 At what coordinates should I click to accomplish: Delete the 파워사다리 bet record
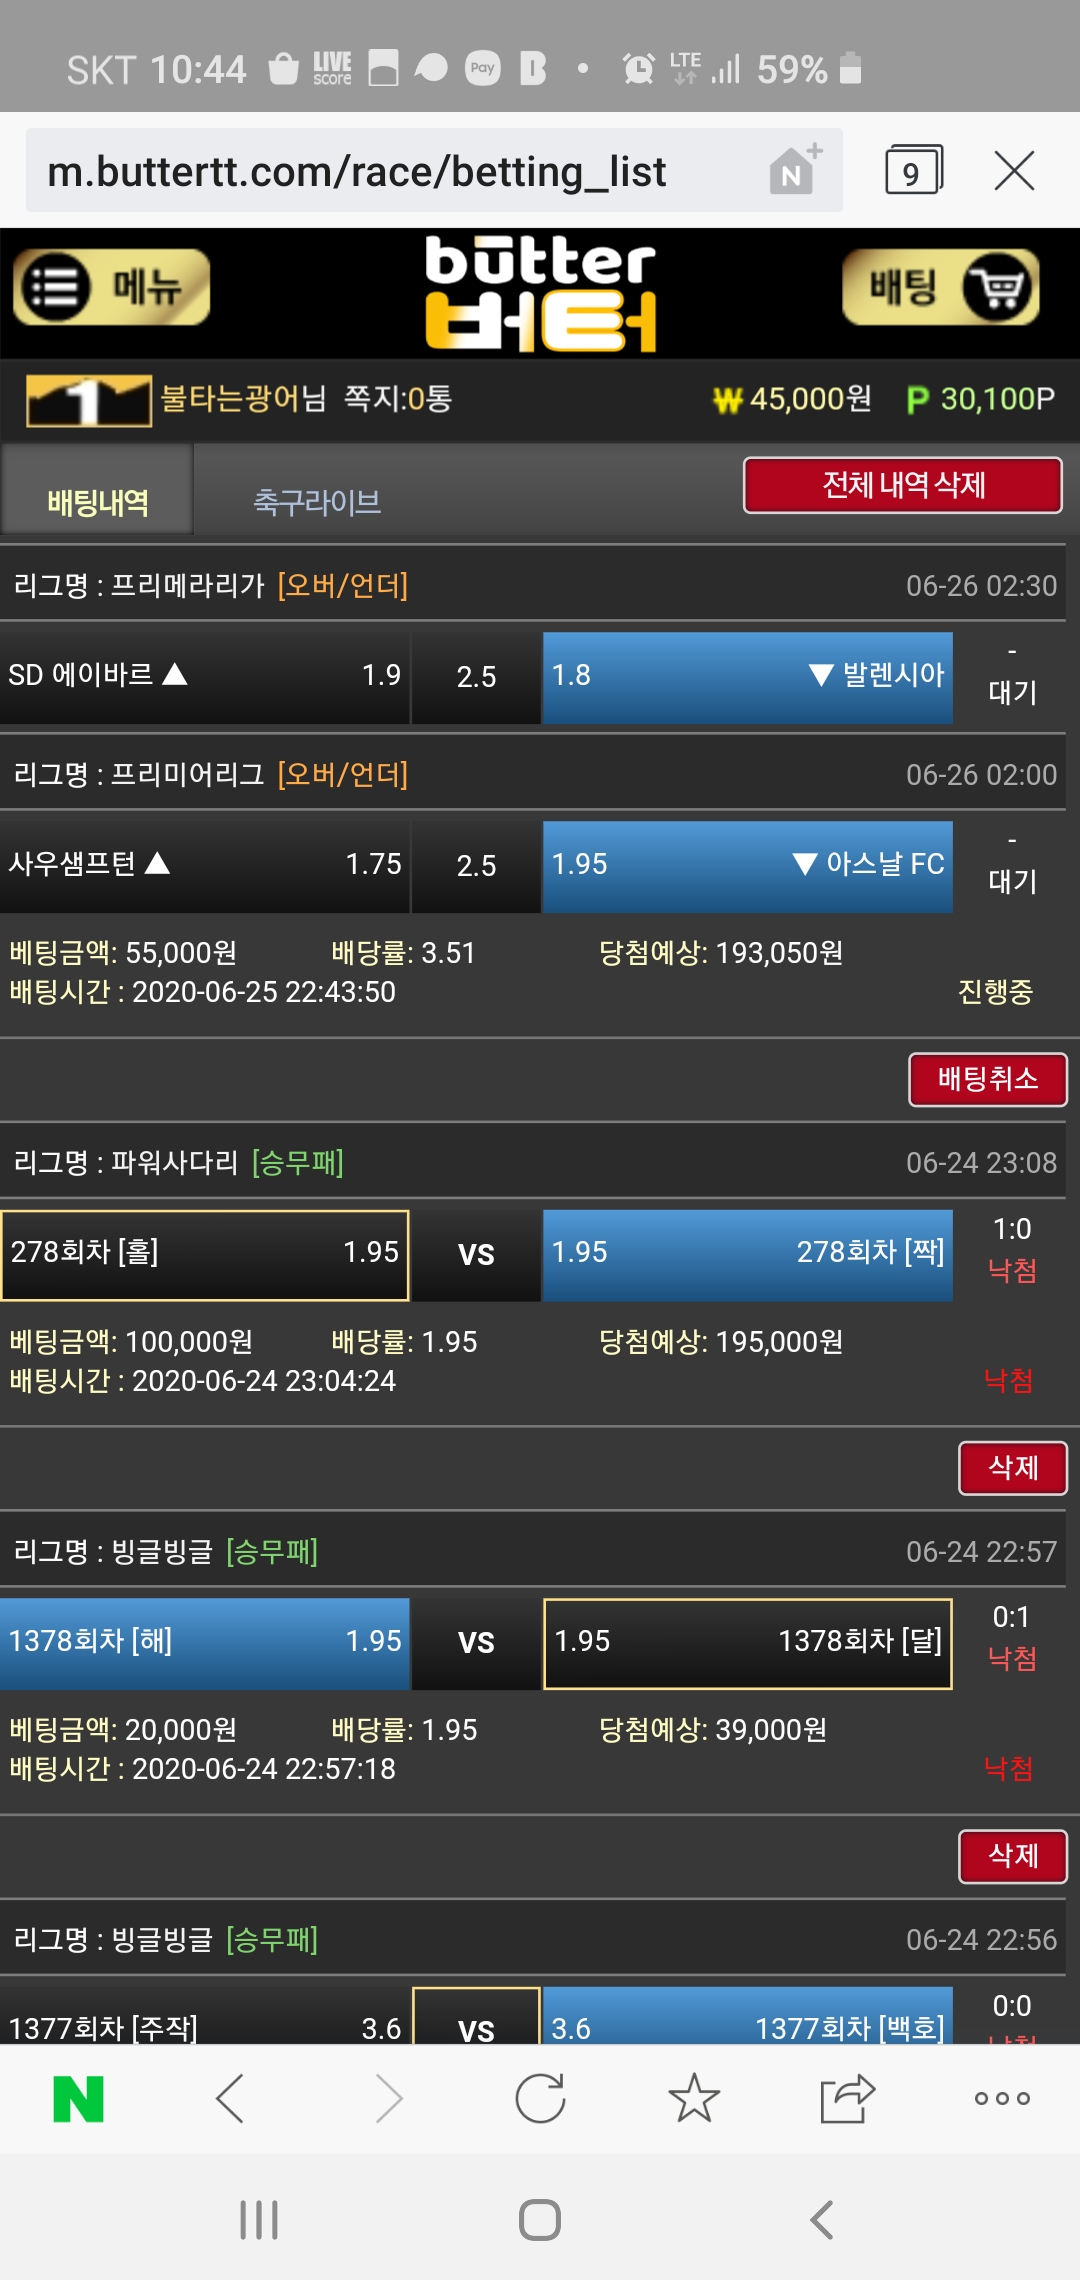click(1012, 1467)
